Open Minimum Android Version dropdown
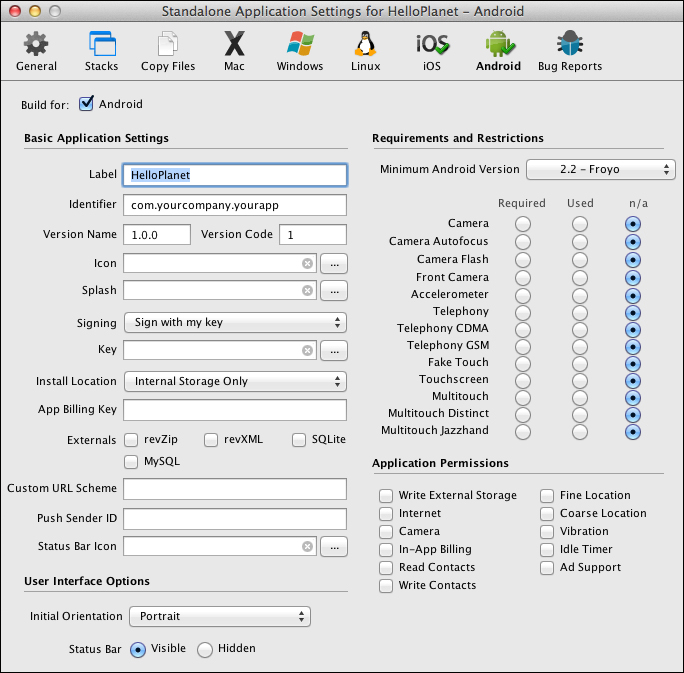This screenshot has height=673, width=684. tap(601, 169)
